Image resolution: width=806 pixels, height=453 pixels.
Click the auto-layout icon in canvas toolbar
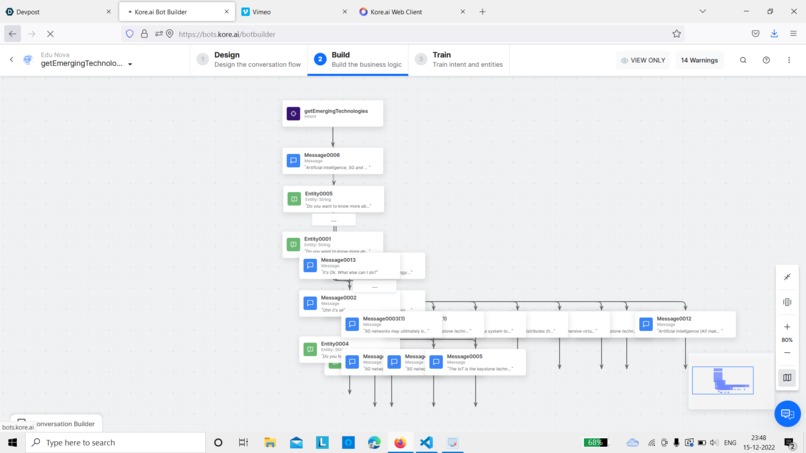coord(787,302)
